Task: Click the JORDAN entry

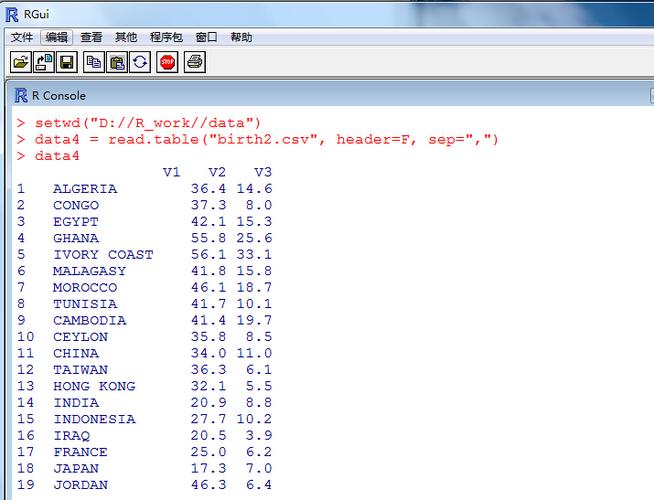Action: point(80,485)
